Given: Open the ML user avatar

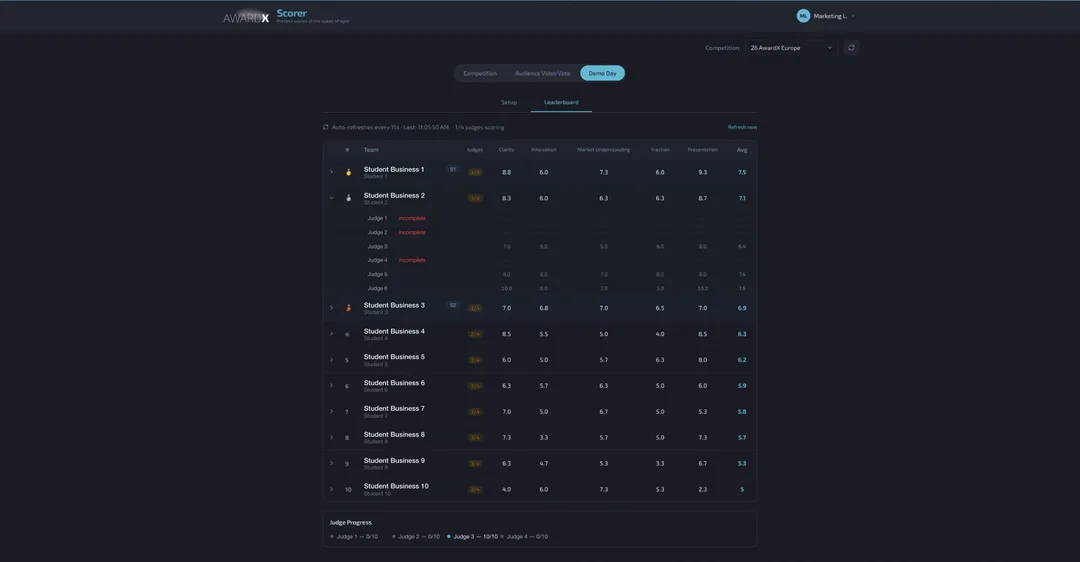Looking at the screenshot, I should (803, 16).
